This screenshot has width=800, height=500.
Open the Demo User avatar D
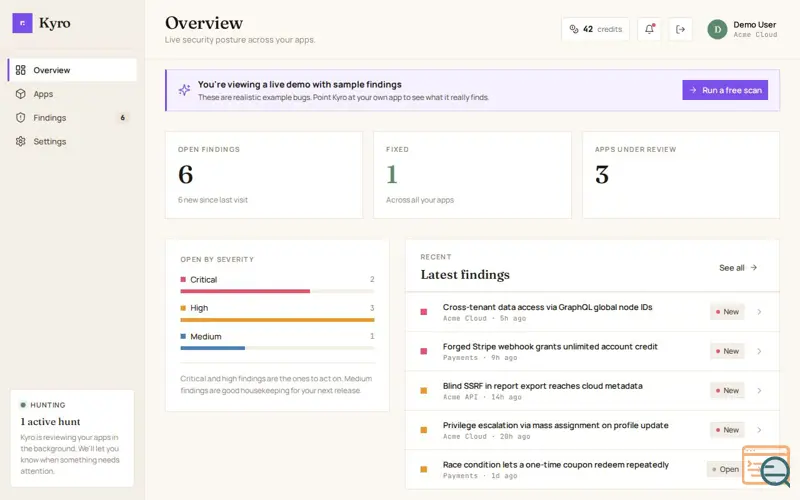click(x=717, y=30)
